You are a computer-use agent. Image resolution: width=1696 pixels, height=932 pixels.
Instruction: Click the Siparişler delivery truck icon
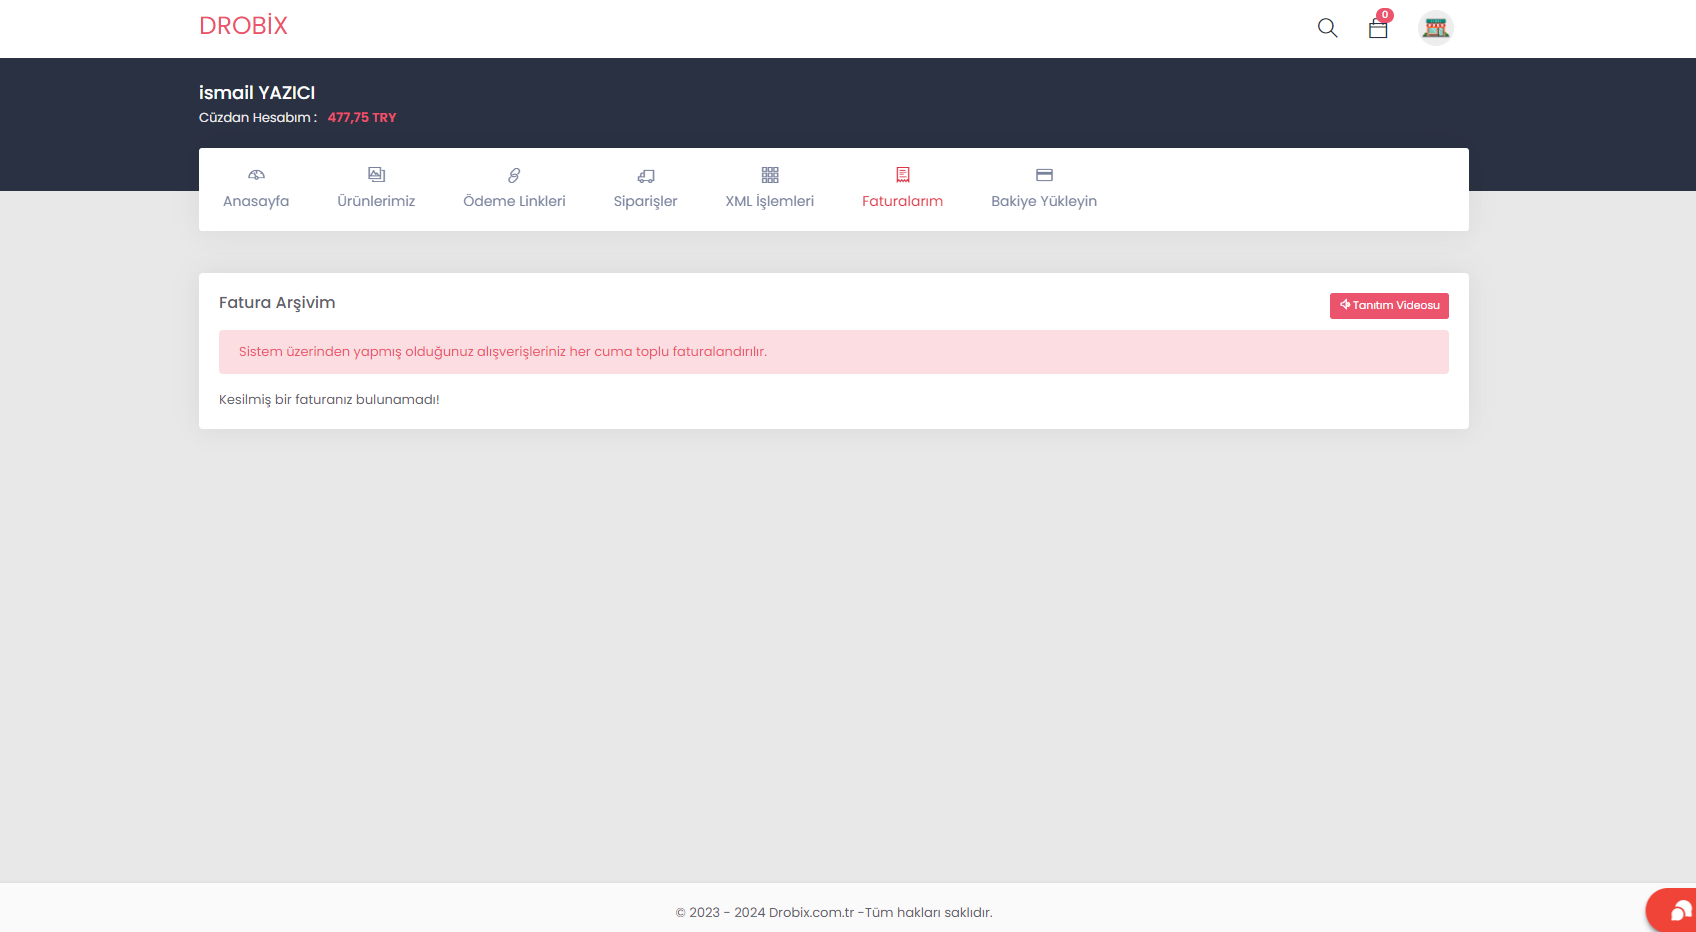point(646,175)
